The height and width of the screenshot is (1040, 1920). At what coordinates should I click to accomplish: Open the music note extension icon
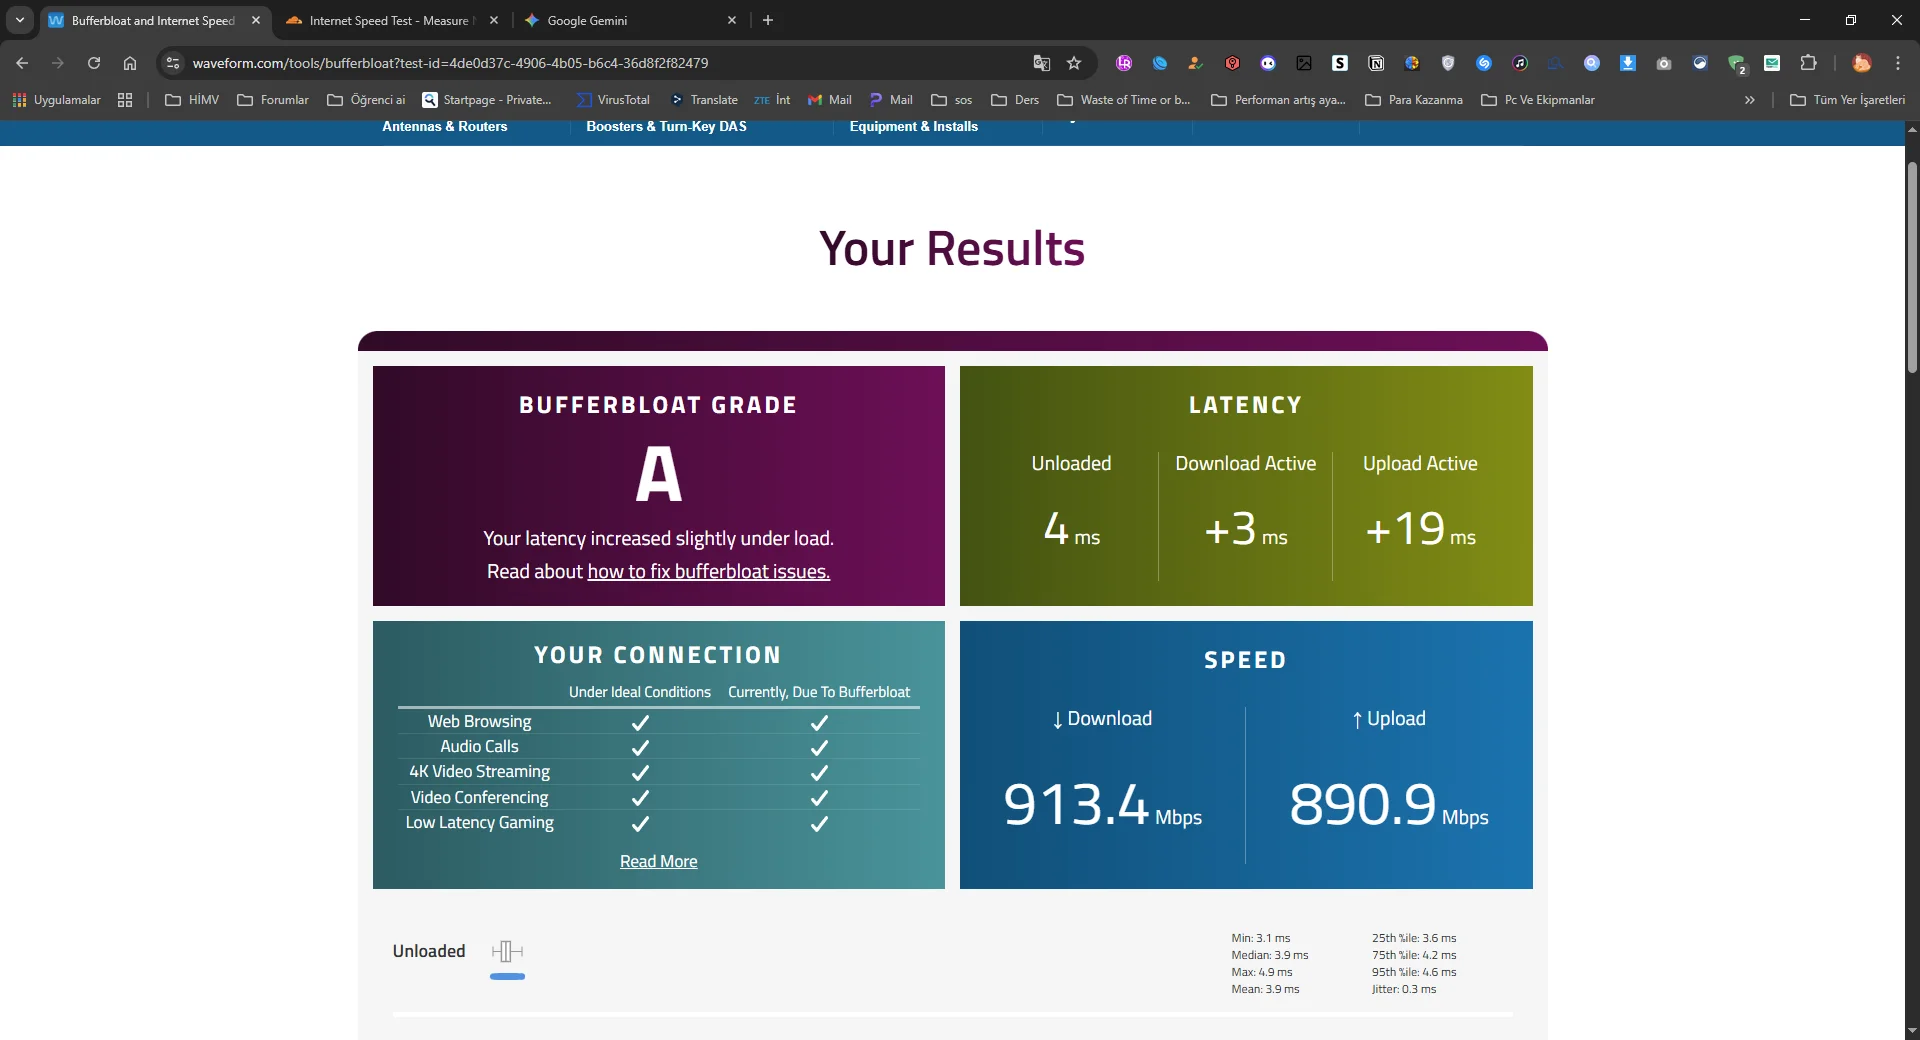pyautogui.click(x=1520, y=63)
